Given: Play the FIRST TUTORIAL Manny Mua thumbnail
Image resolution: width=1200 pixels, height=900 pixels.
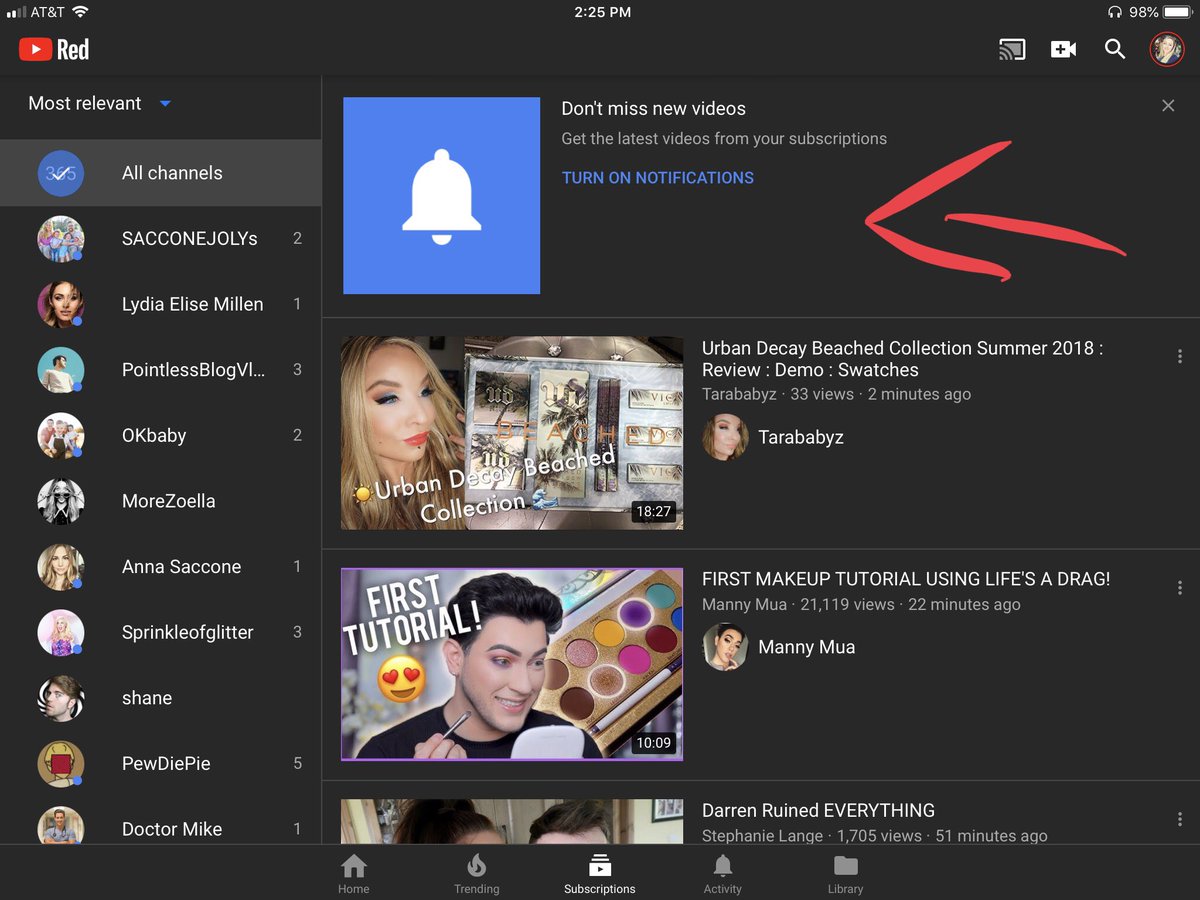Looking at the screenshot, I should click(x=512, y=664).
